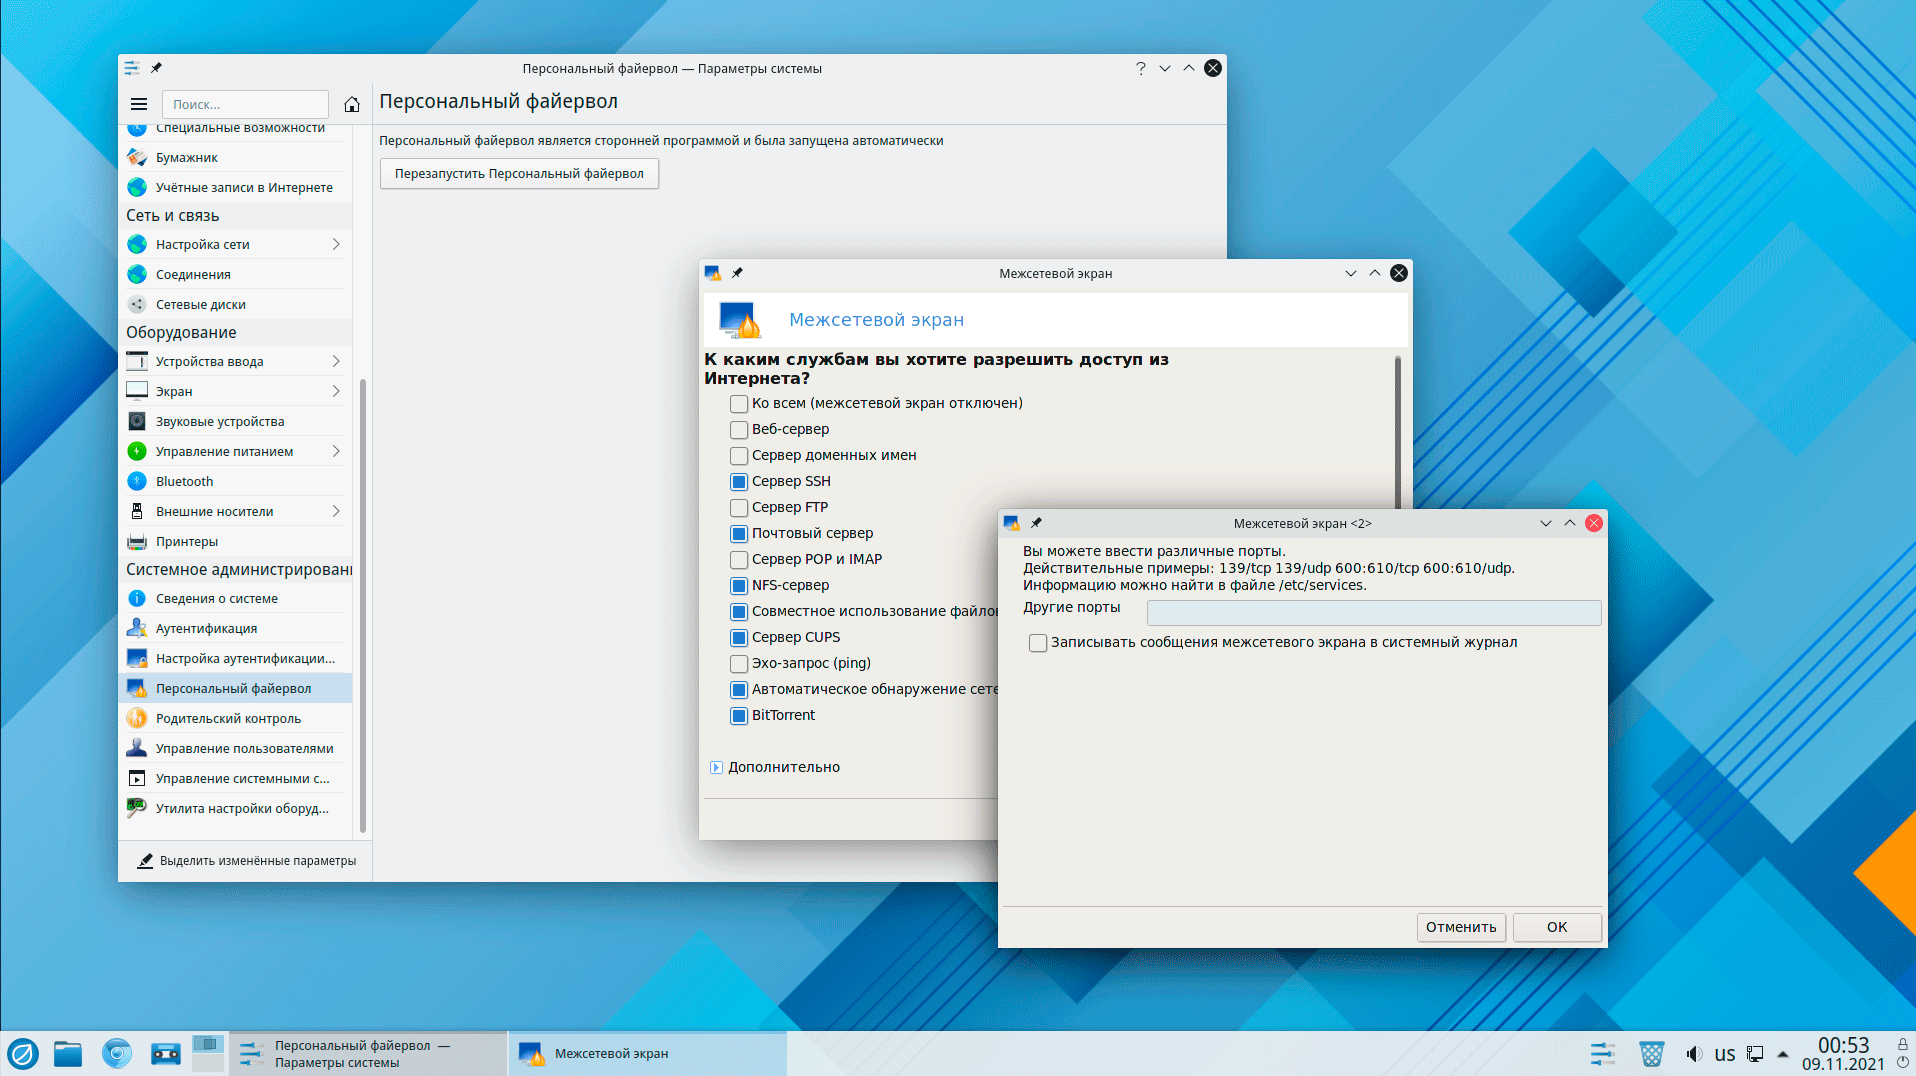The image size is (1916, 1076).
Task: Open Сведения о системе in sidebar
Action: (x=217, y=598)
